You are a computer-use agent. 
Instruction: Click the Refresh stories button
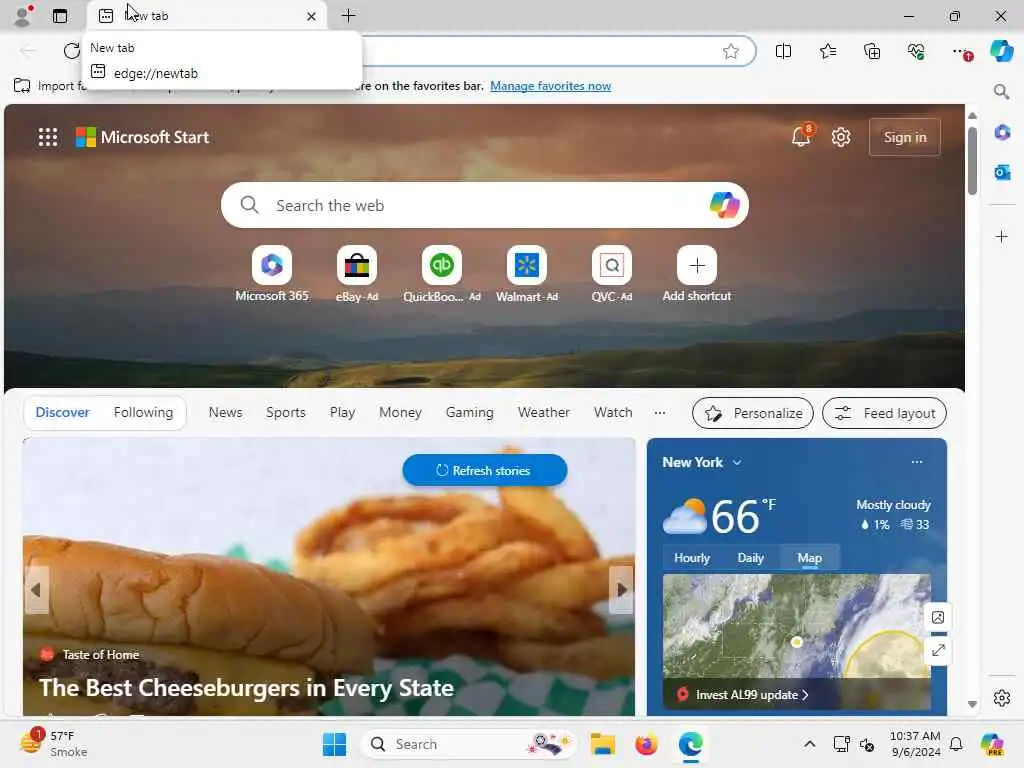point(485,470)
